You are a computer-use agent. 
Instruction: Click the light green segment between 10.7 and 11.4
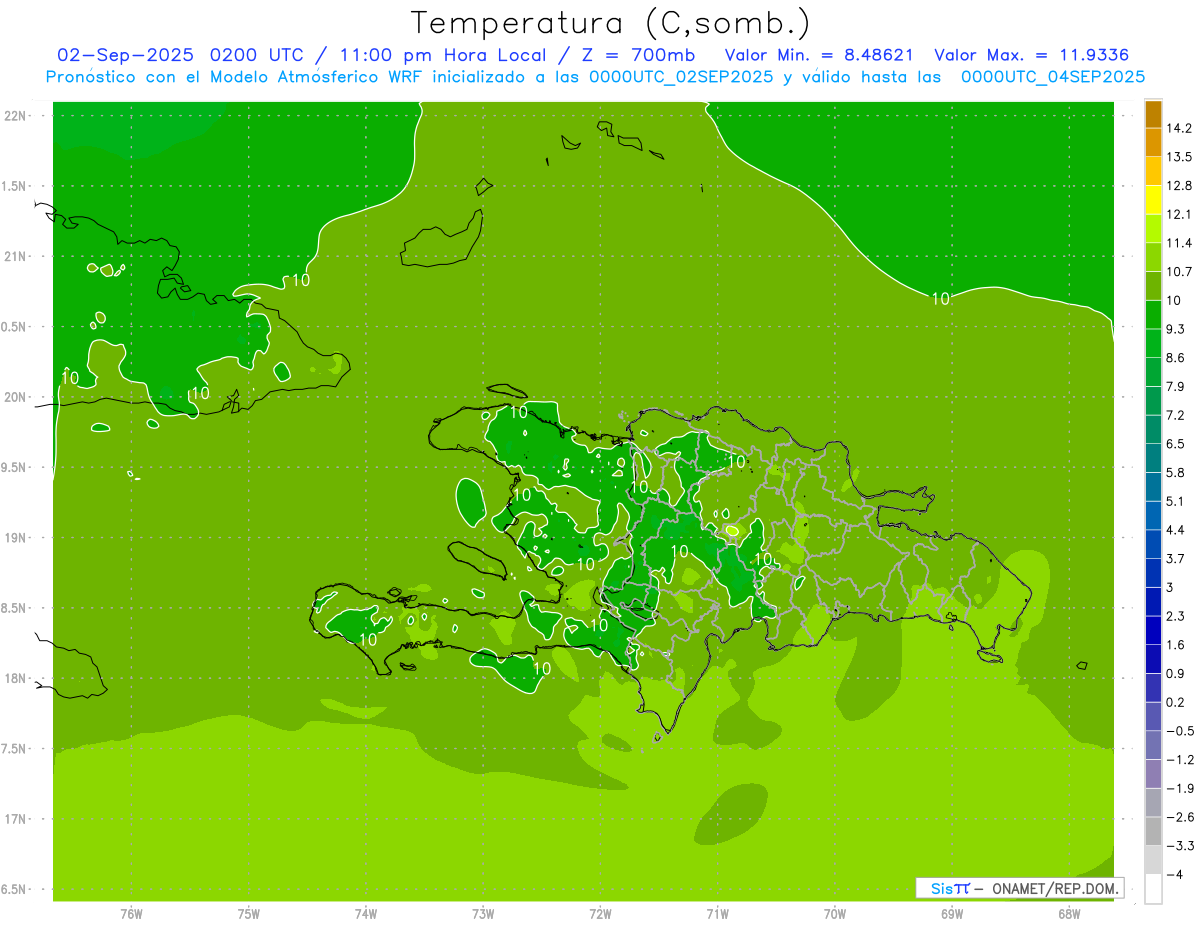(x=1153, y=257)
